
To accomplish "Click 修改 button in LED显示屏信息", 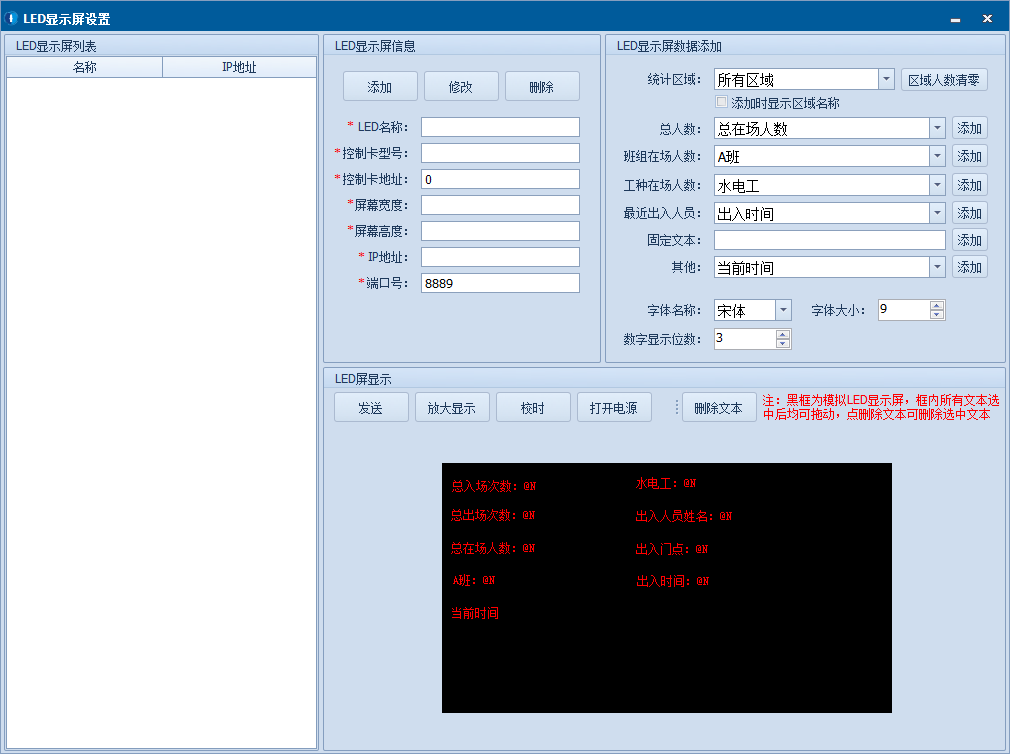I will [461, 87].
